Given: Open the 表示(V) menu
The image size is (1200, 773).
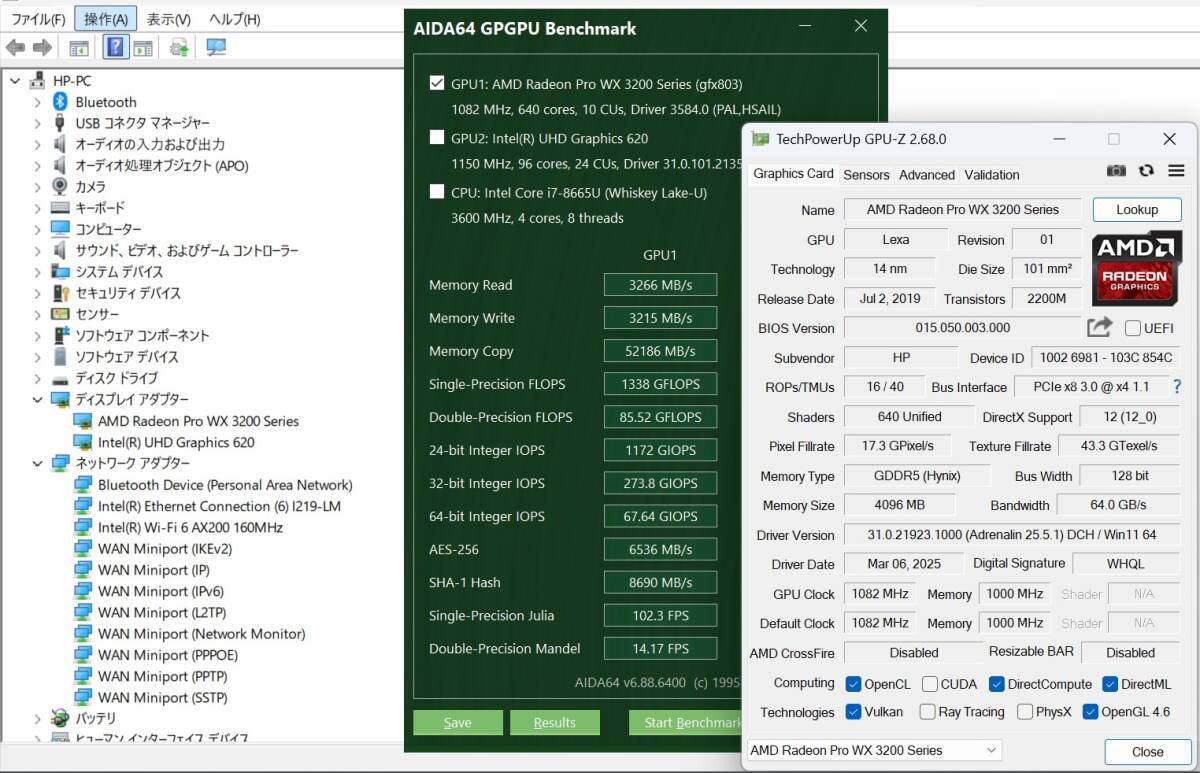Looking at the screenshot, I should click(168, 19).
